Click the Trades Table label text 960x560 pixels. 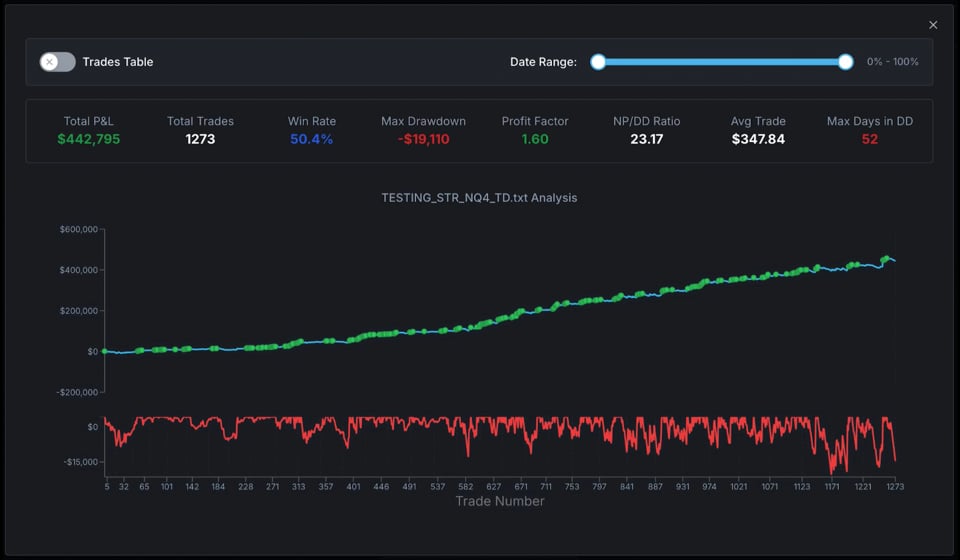[118, 62]
